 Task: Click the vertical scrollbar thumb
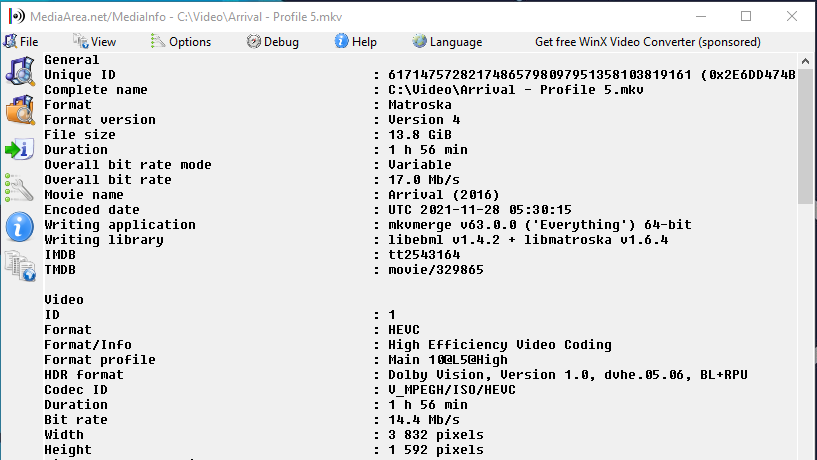pyautogui.click(x=805, y=136)
